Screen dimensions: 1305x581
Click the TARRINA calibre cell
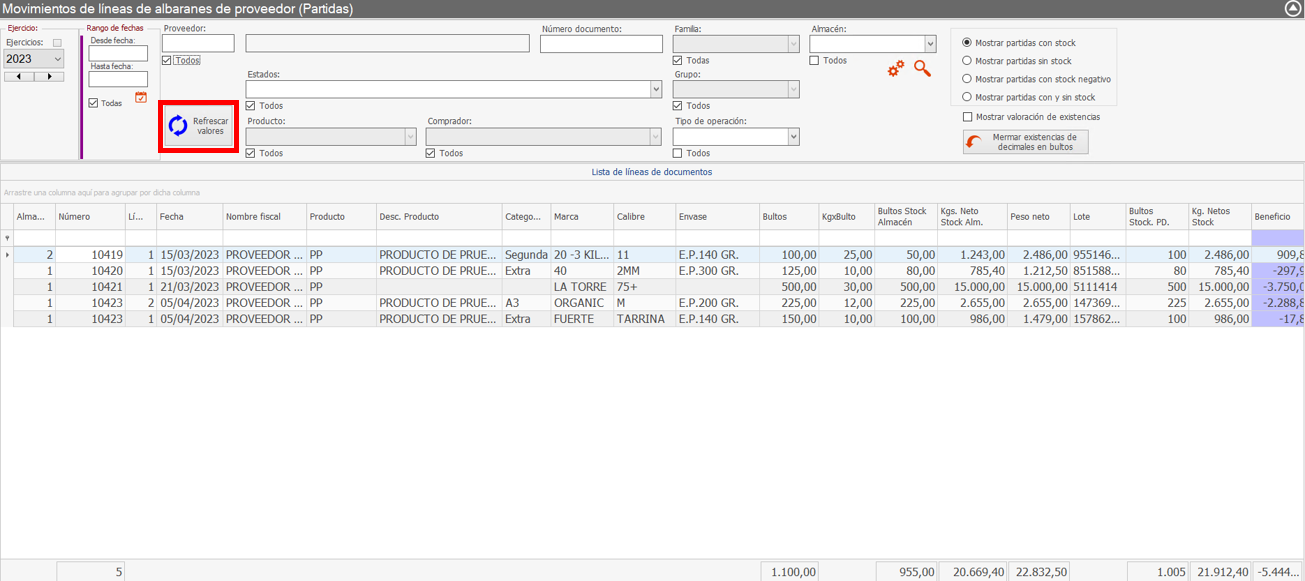644,319
